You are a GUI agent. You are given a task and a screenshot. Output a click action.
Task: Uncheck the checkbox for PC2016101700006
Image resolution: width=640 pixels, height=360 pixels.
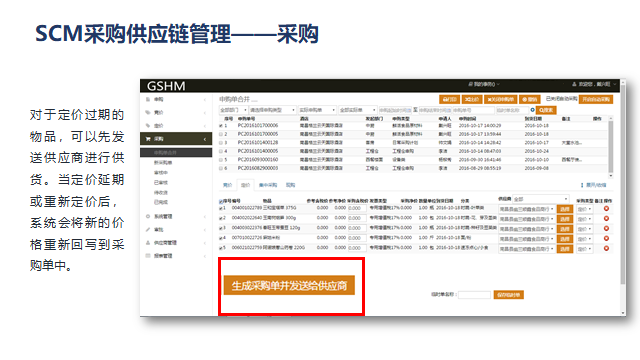(x=221, y=126)
